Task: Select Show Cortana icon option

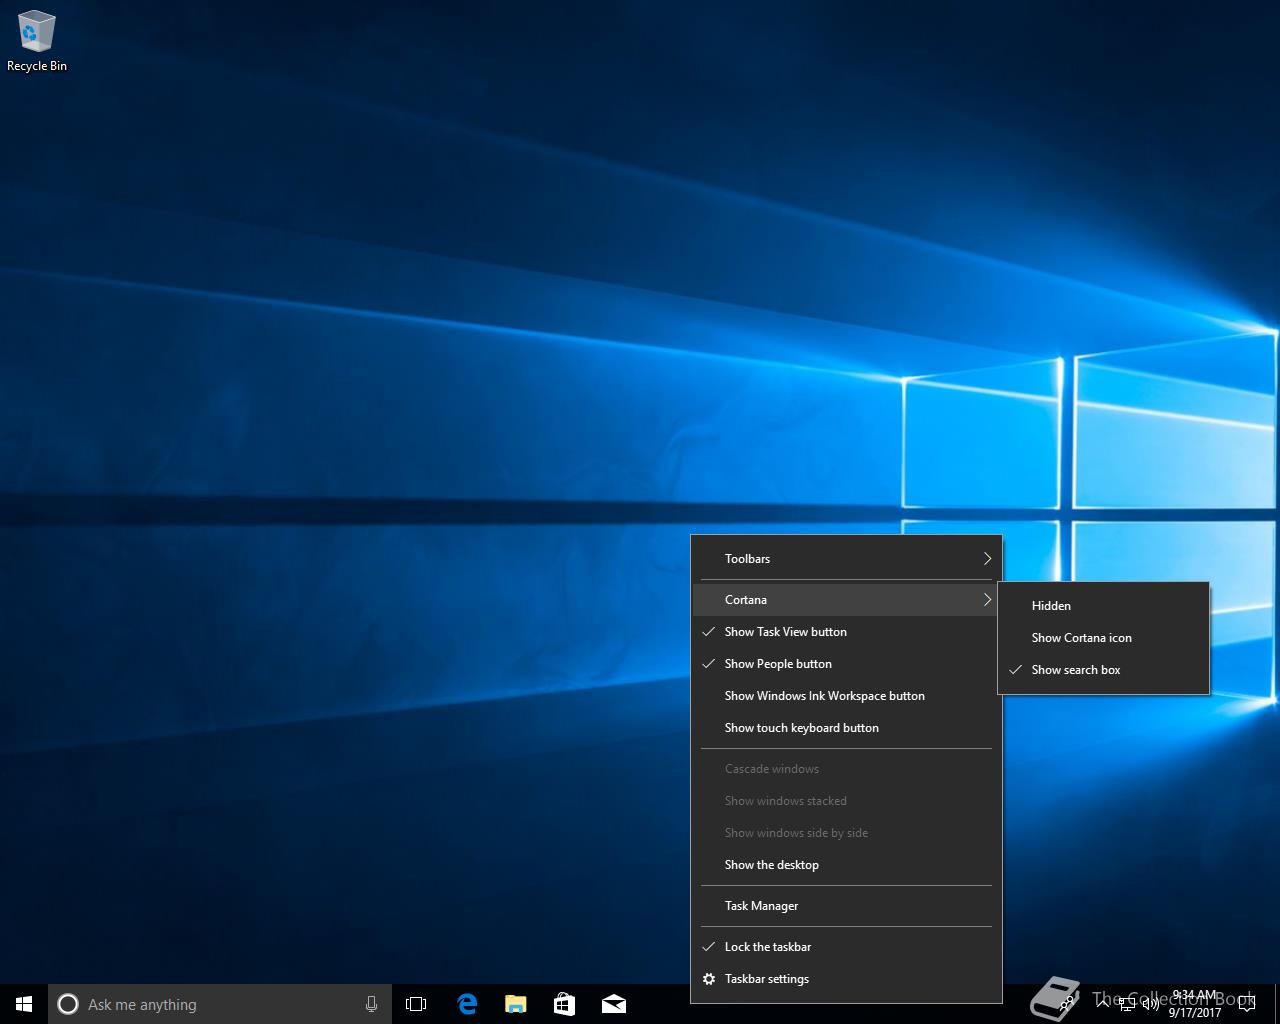Action: point(1081,638)
